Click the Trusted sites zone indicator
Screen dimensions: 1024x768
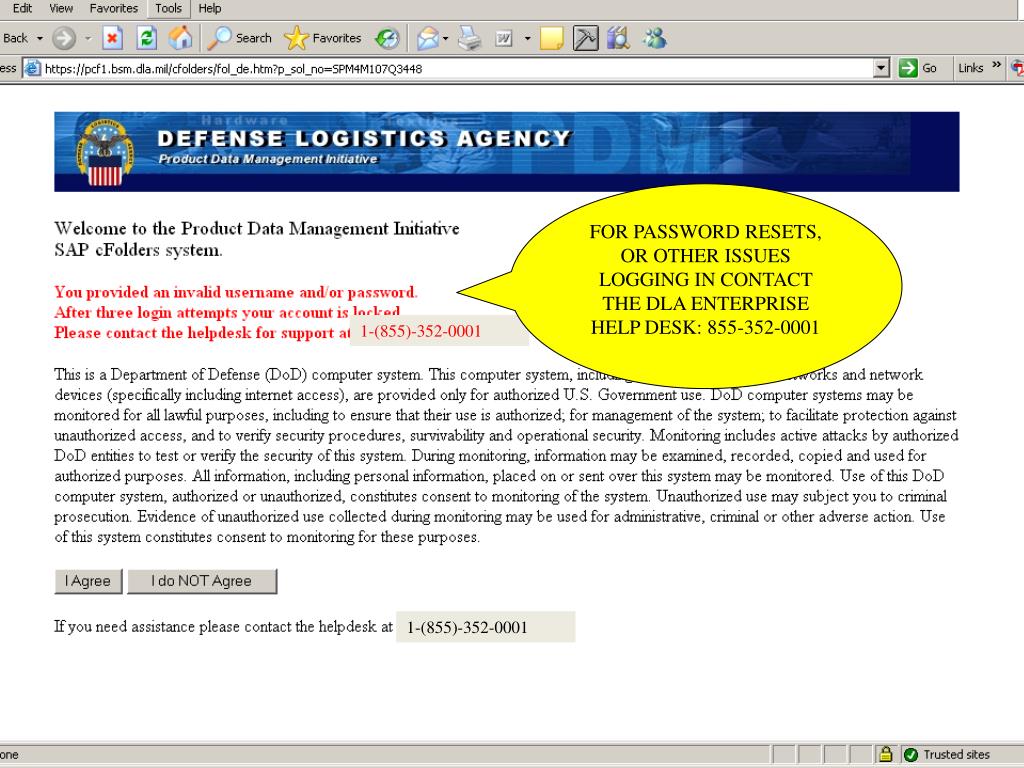coord(948,754)
